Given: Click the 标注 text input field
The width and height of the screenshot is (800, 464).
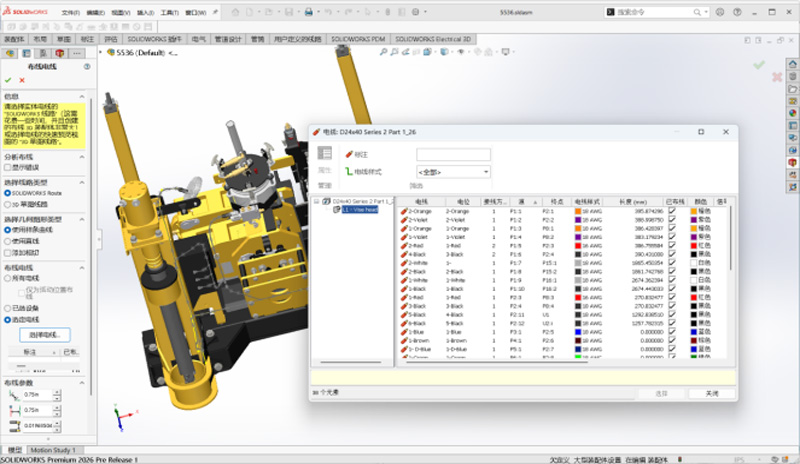Looking at the screenshot, I should pyautogui.click(x=453, y=154).
